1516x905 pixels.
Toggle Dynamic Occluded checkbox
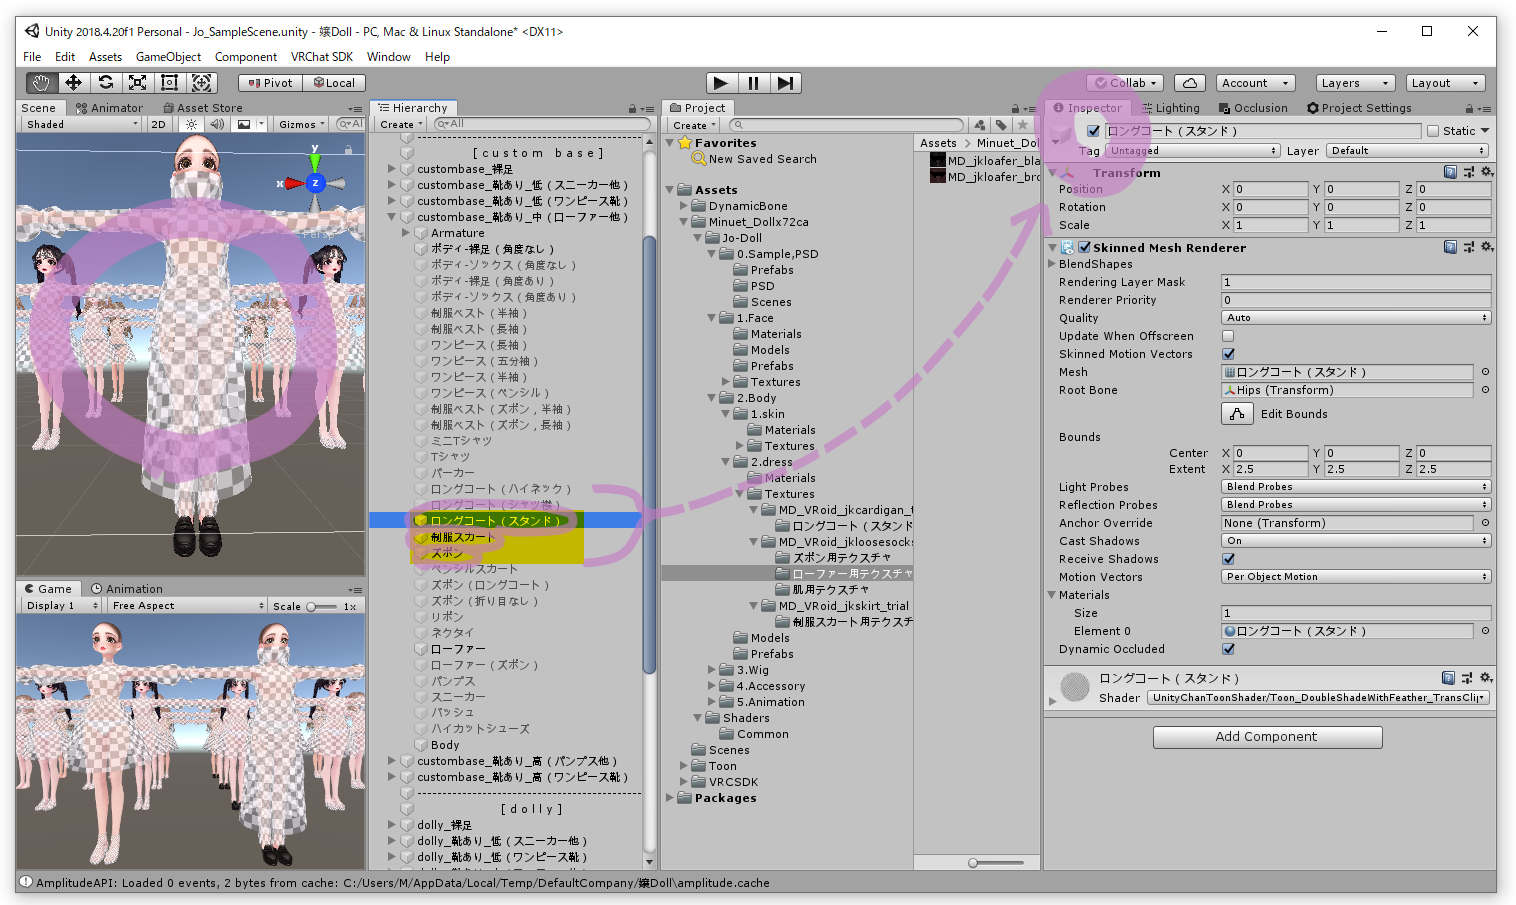click(x=1228, y=649)
